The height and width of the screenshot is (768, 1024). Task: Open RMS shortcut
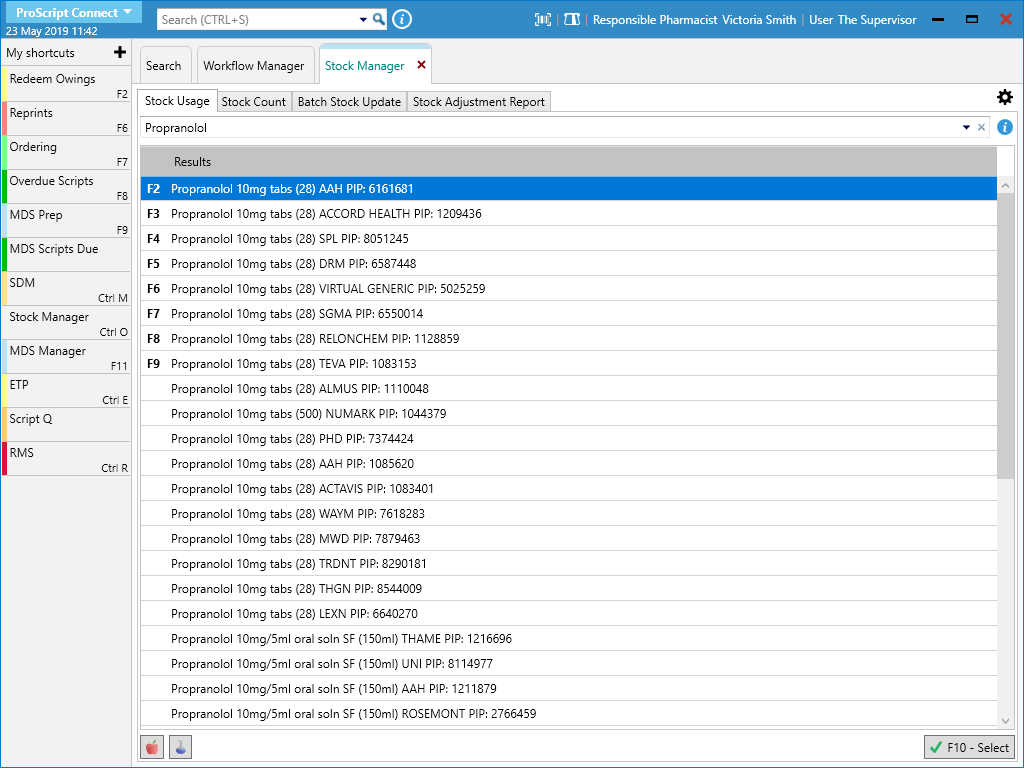click(x=67, y=458)
